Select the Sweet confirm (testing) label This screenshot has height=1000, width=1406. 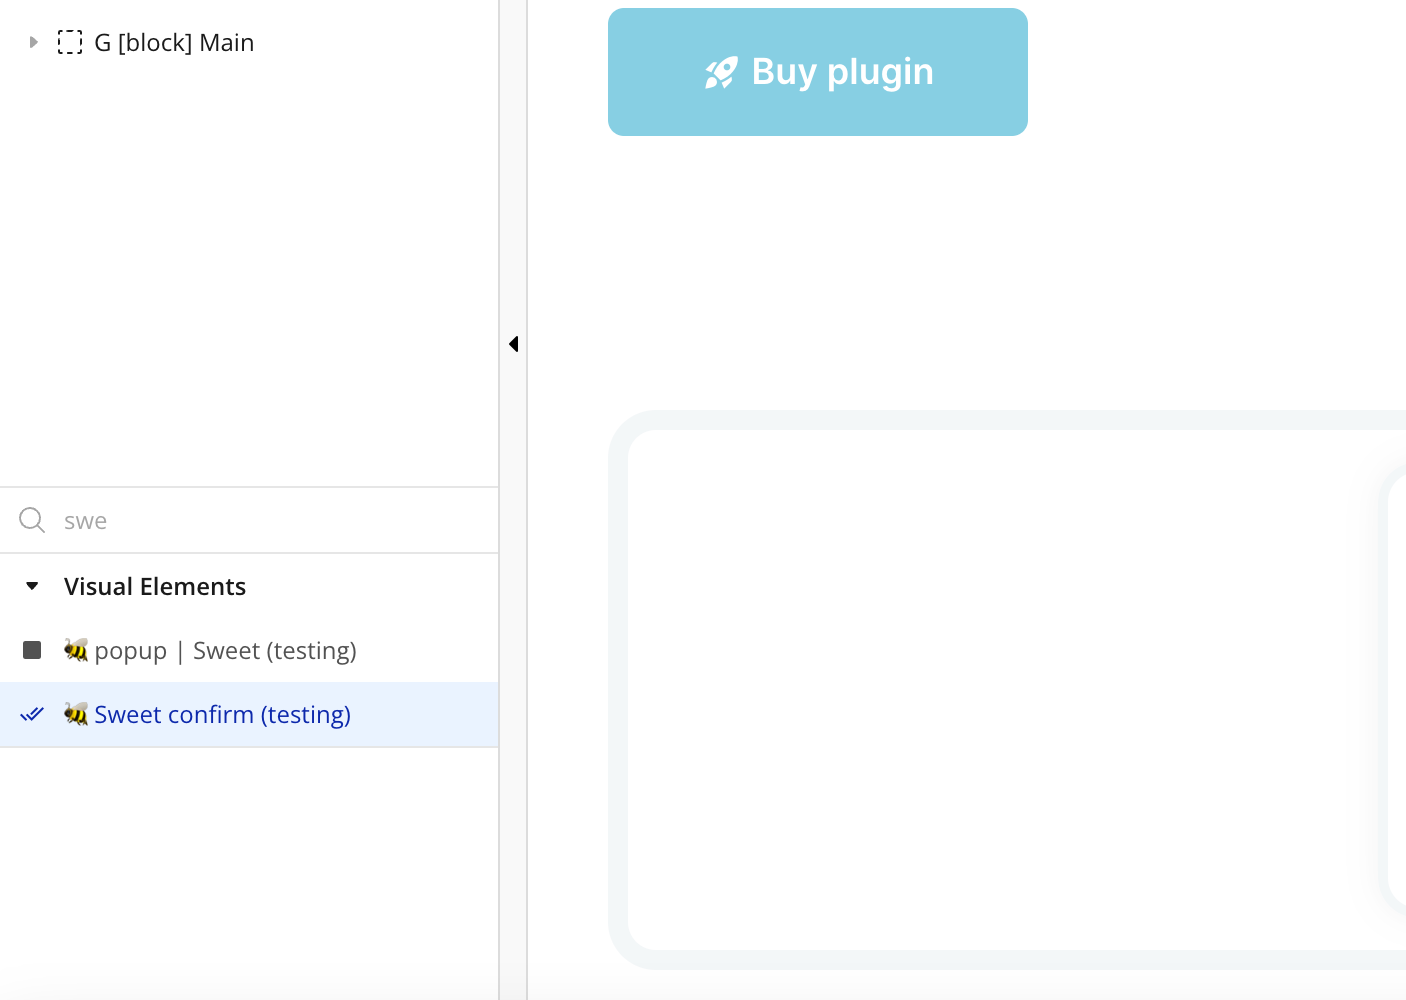pos(222,714)
